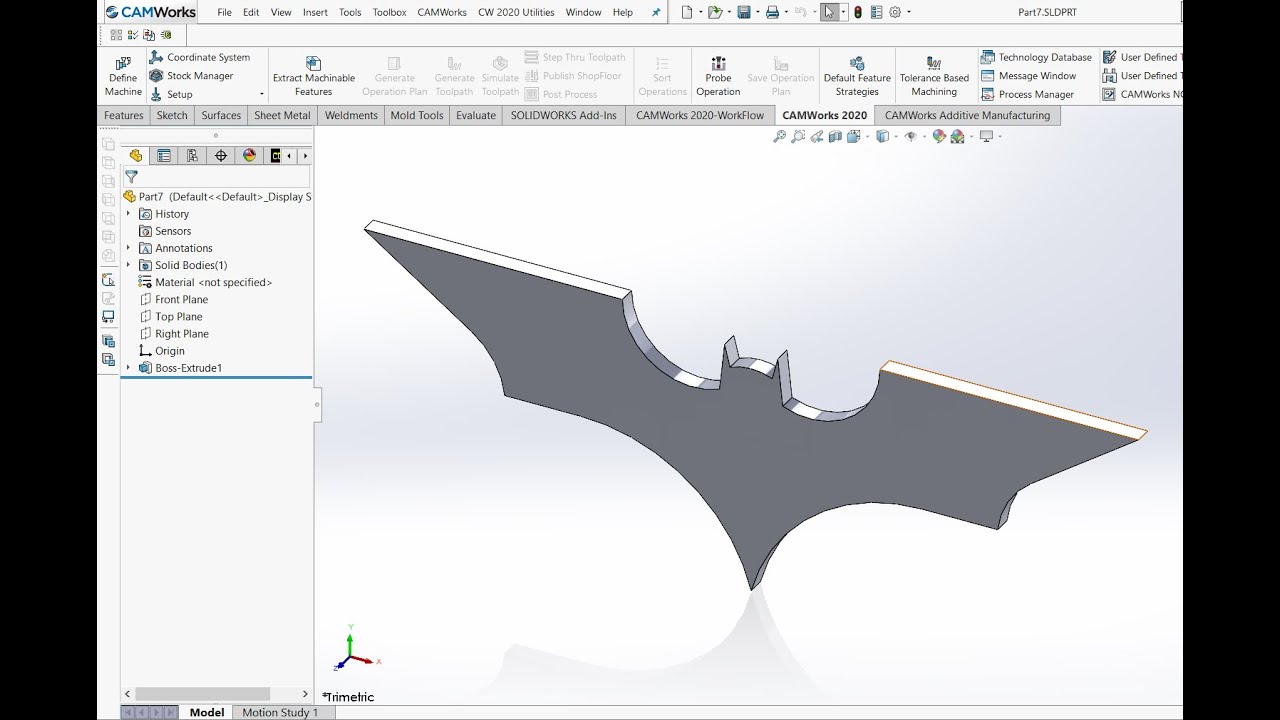1280x720 pixels.
Task: Click the Rebuild traffic light icon
Action: tap(858, 12)
